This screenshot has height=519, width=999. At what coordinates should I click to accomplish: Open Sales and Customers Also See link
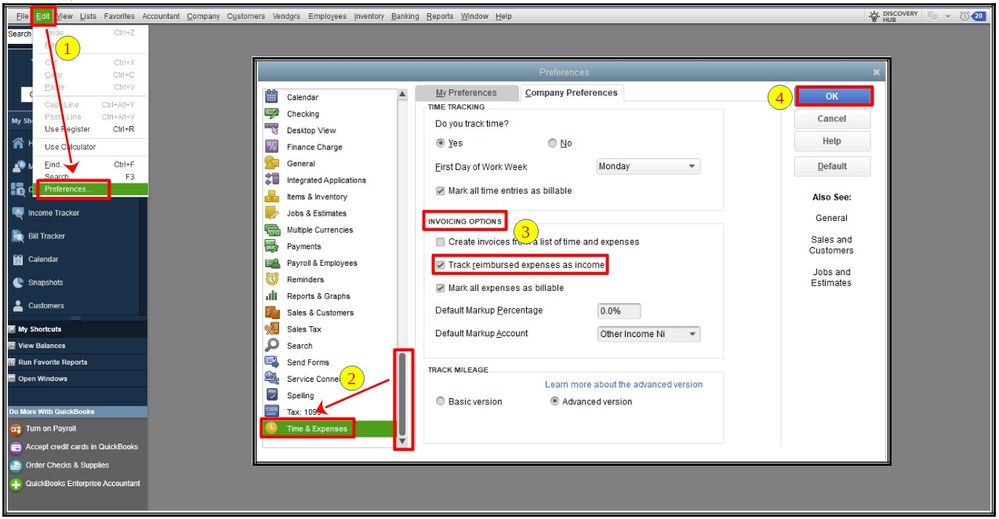click(831, 245)
